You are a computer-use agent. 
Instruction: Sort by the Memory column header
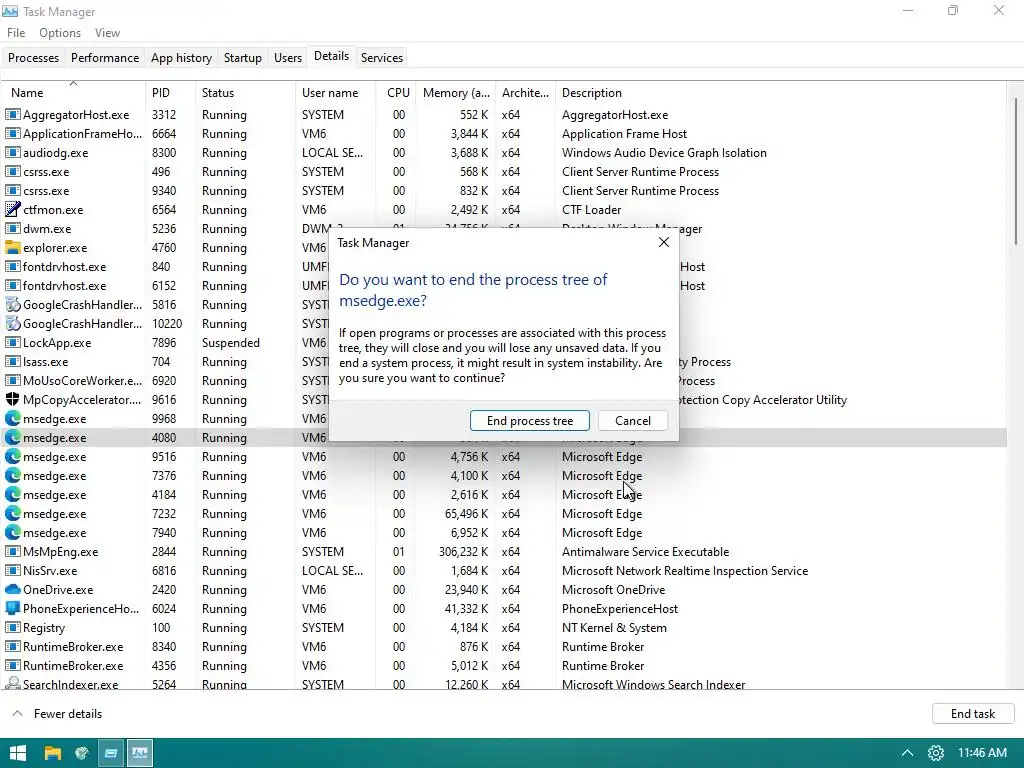coord(456,92)
